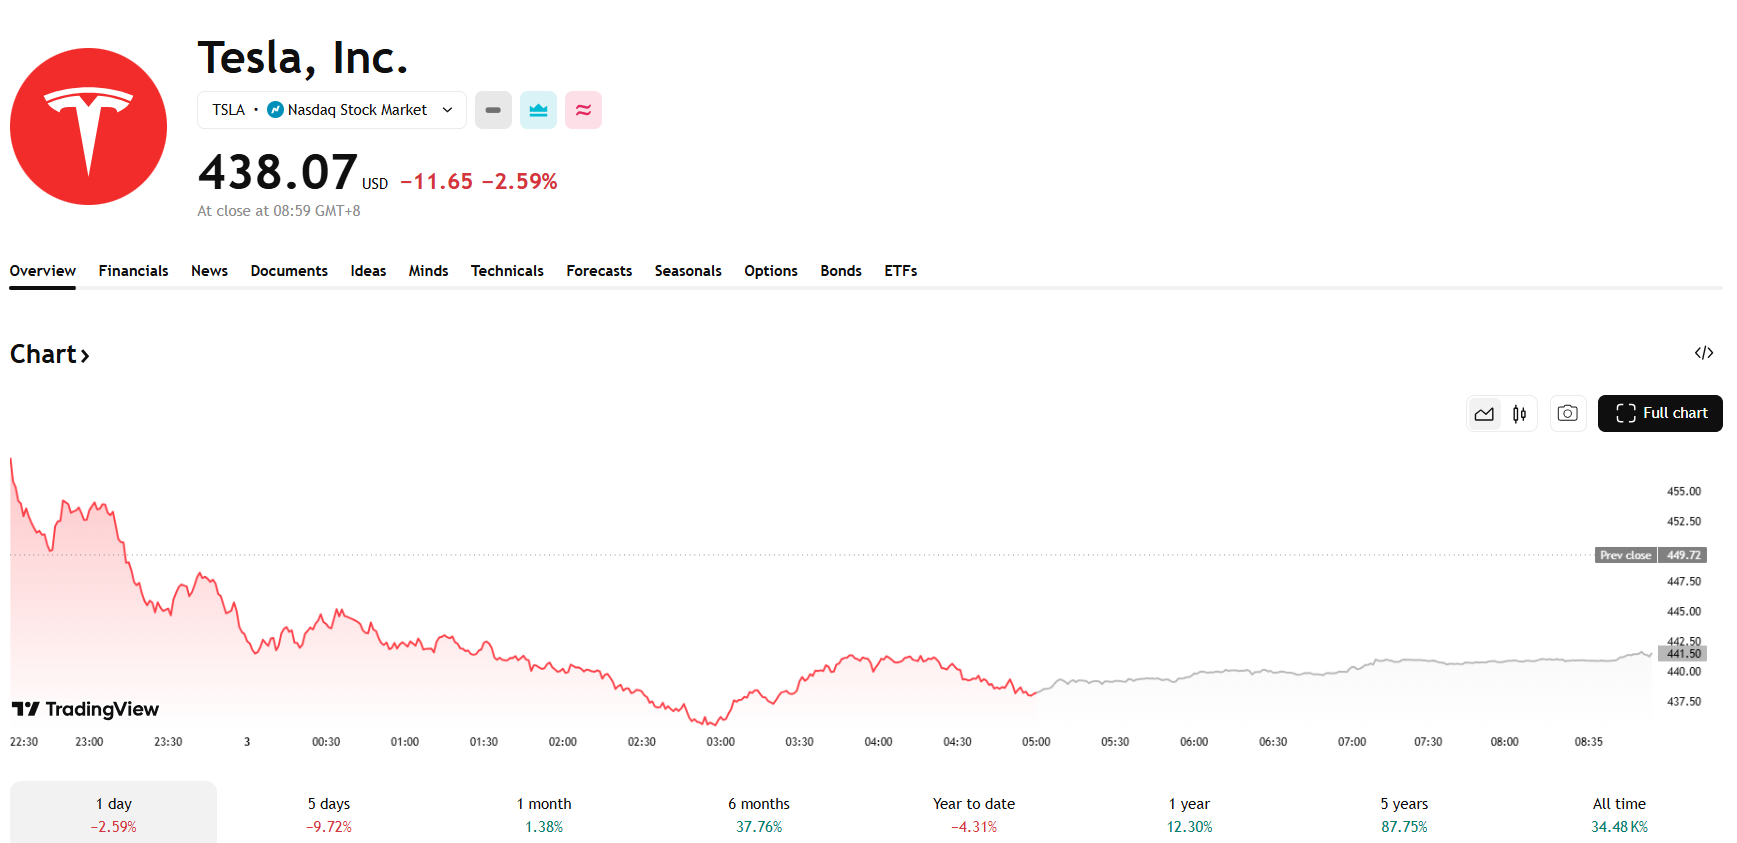Select the 5 years range
Viewport: 1737px width, 843px height.
click(x=1404, y=814)
